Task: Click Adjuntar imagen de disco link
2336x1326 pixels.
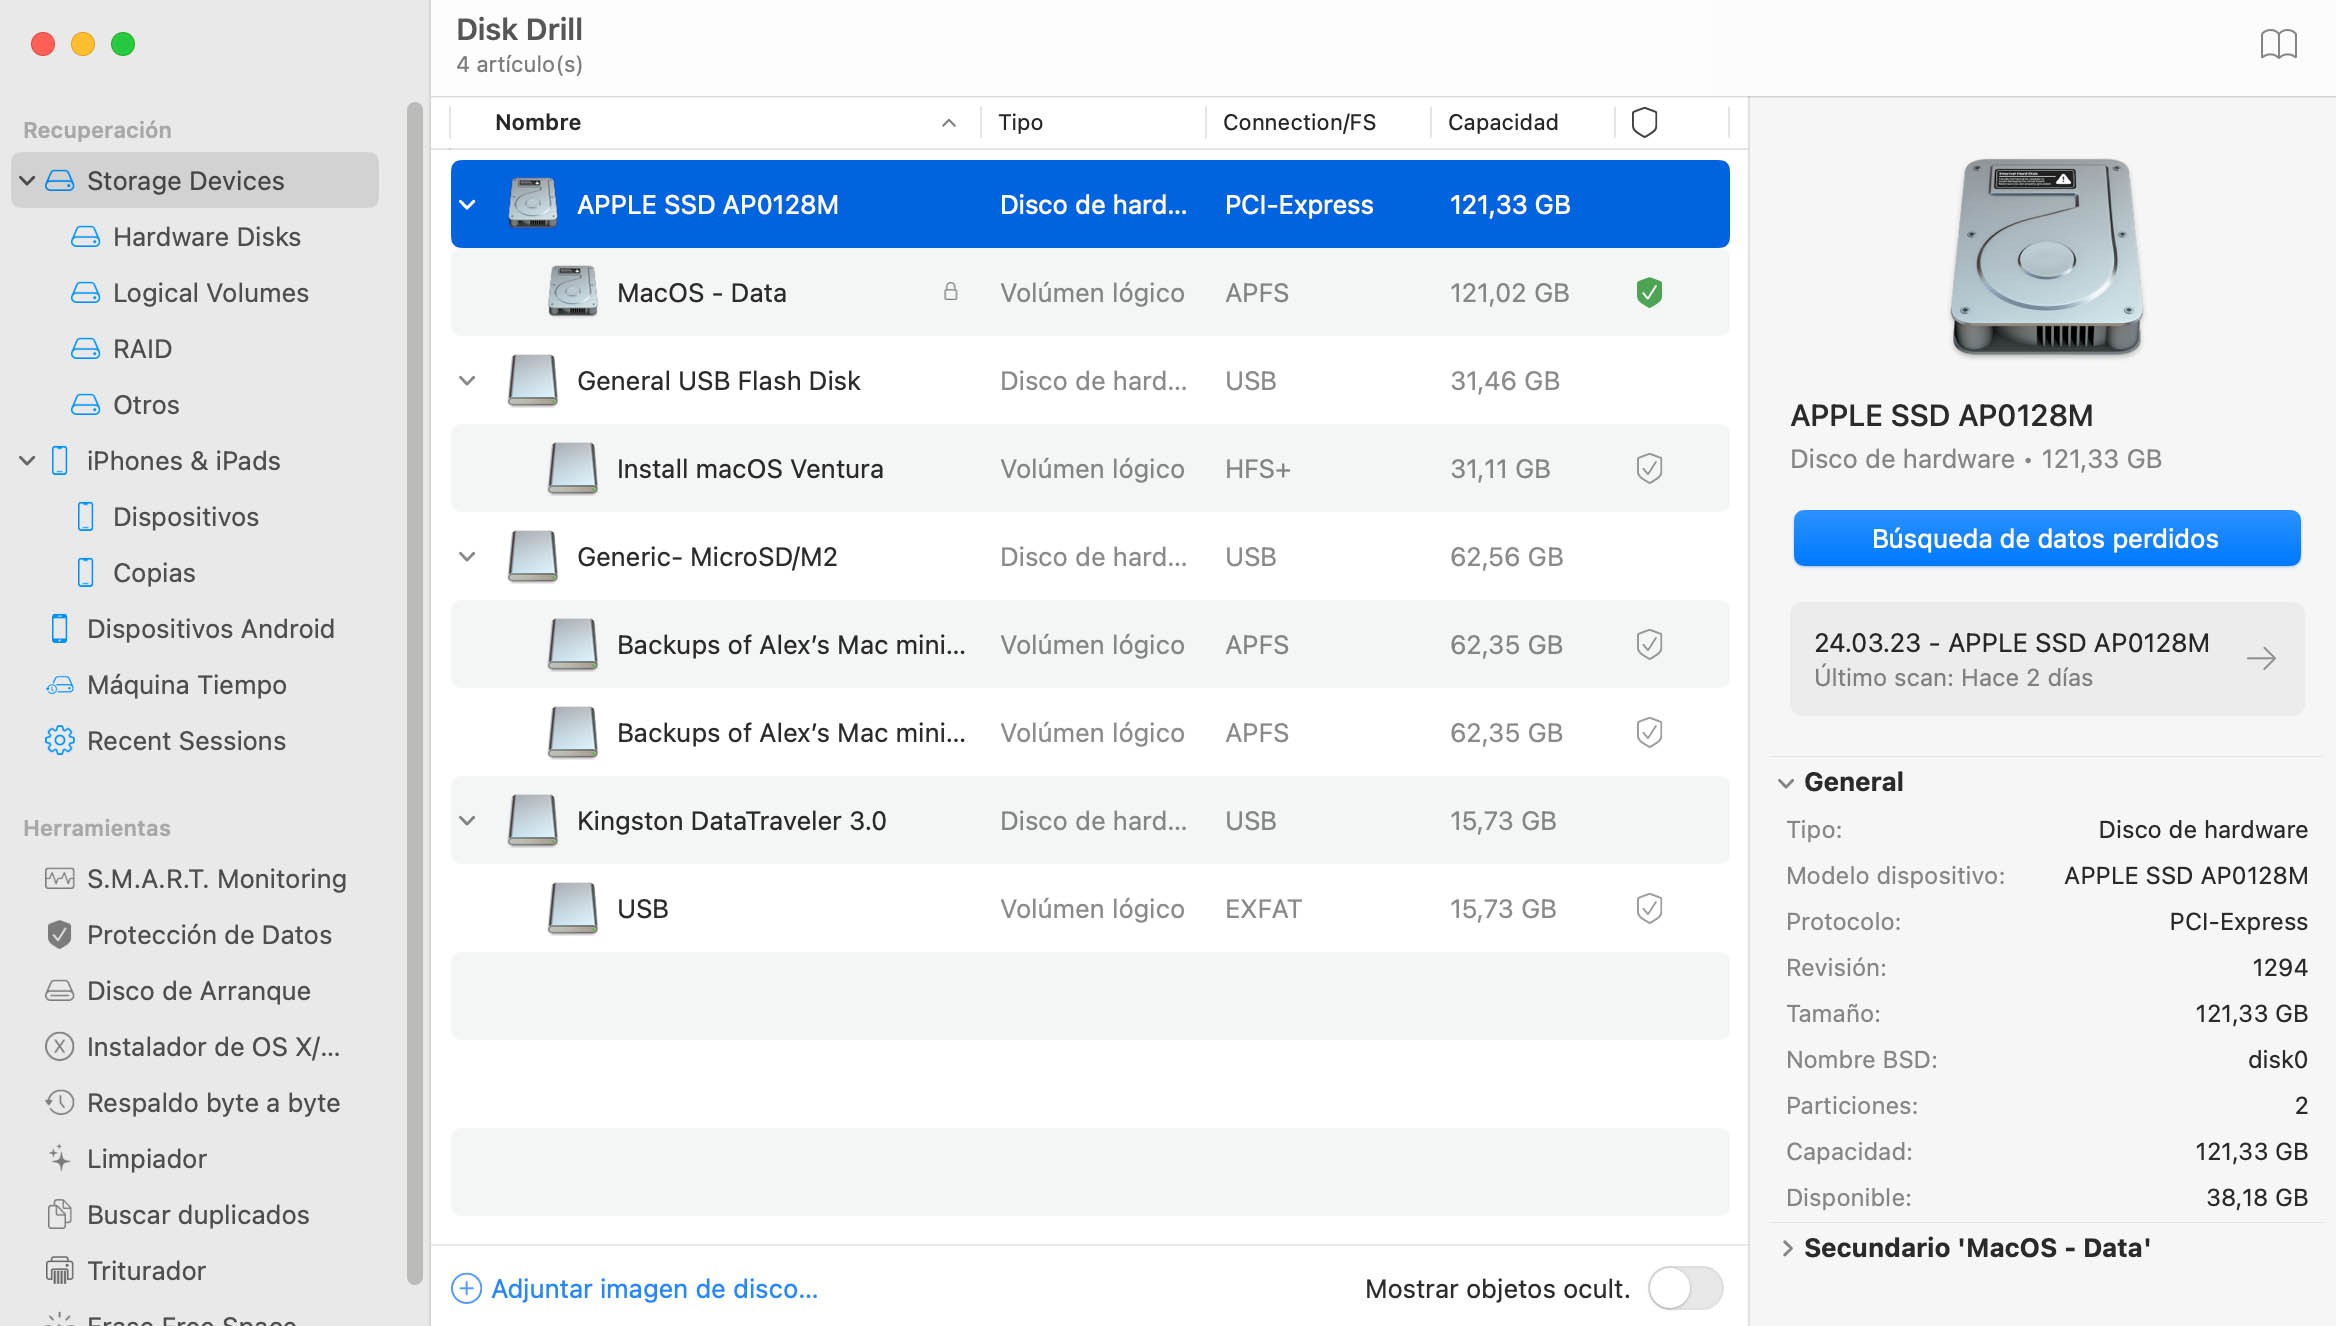Action: (654, 1288)
